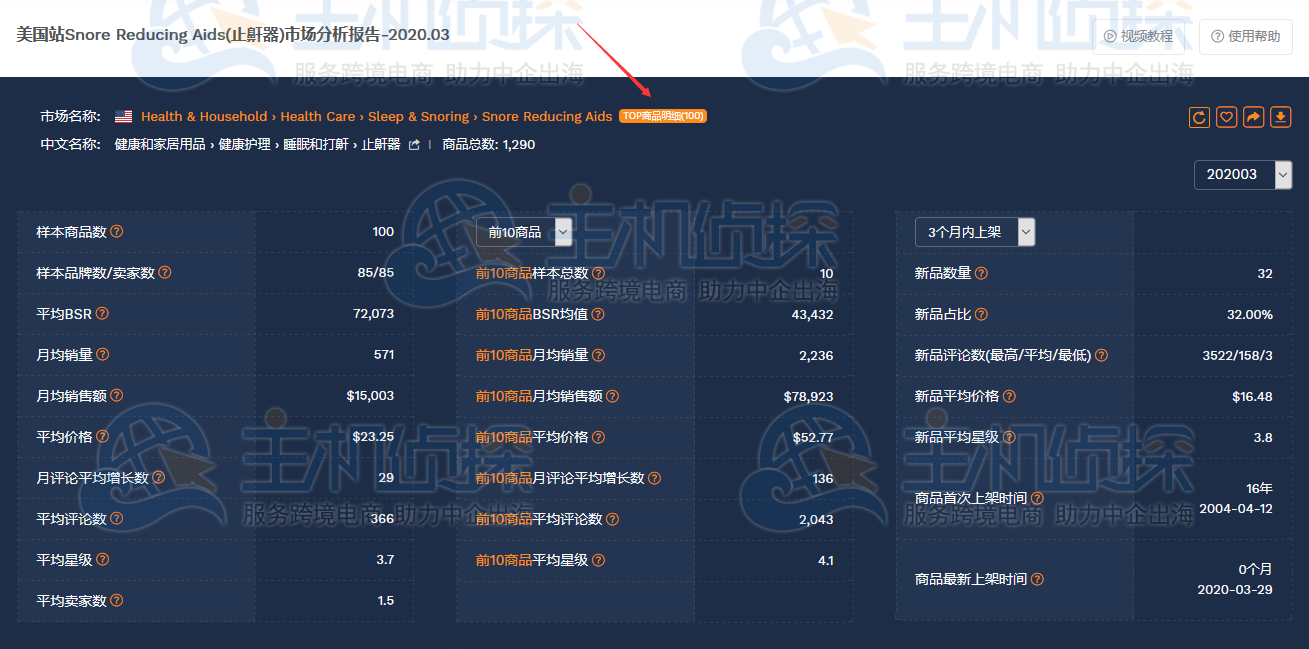The width and height of the screenshot is (1309, 649).
Task: Expand the 202003 month dropdown
Action: click(1283, 174)
